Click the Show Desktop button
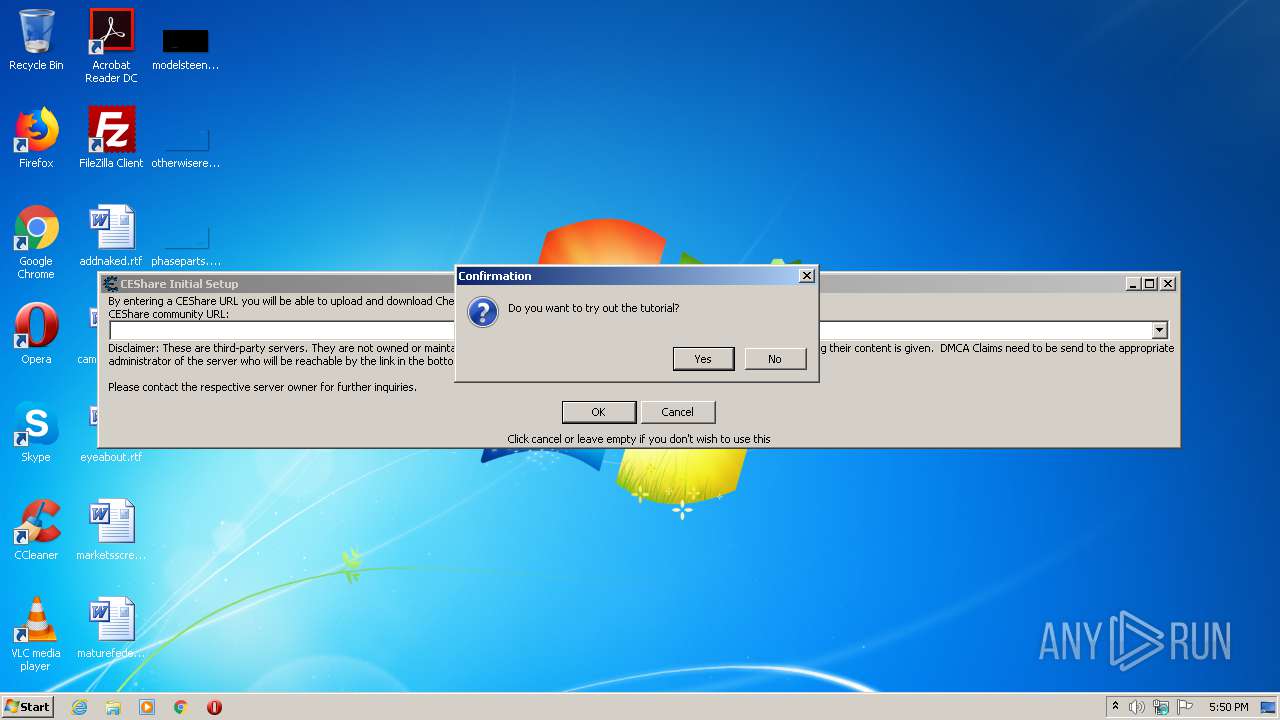The width and height of the screenshot is (1280, 720). point(1270,707)
